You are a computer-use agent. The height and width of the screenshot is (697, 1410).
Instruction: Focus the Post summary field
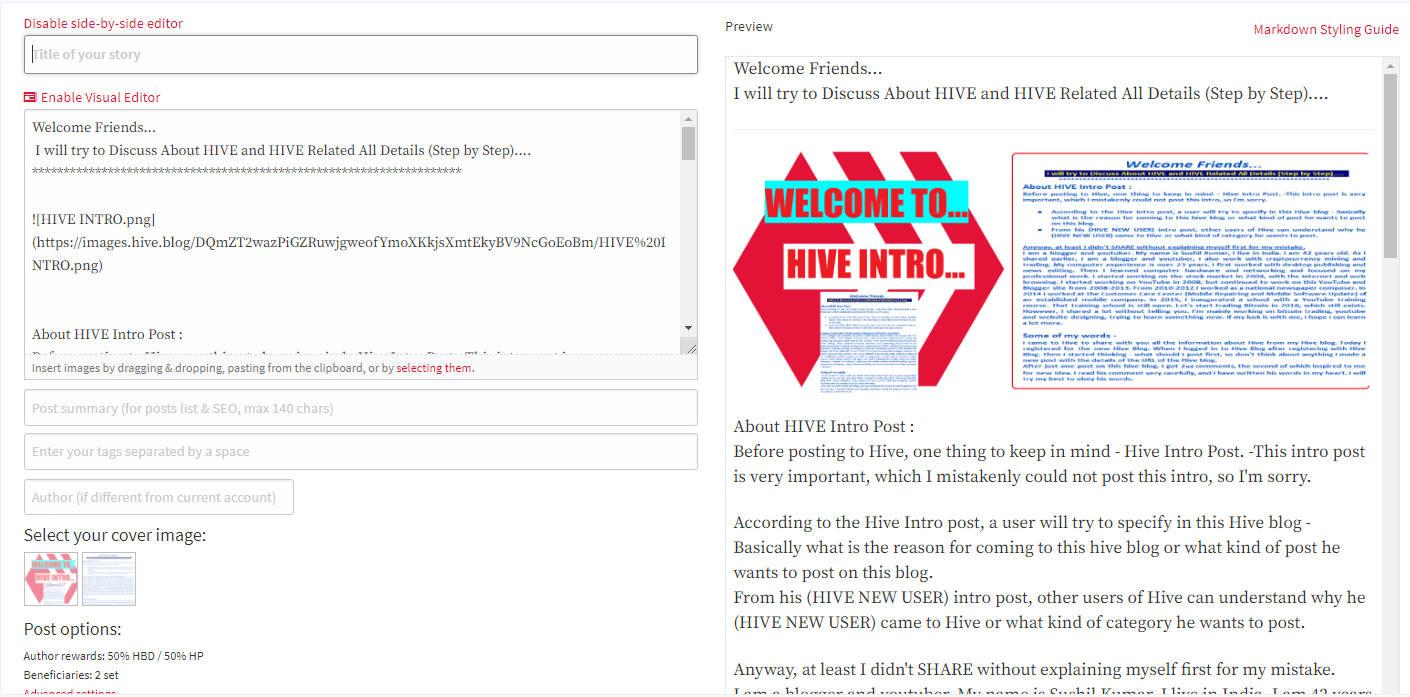click(x=361, y=408)
